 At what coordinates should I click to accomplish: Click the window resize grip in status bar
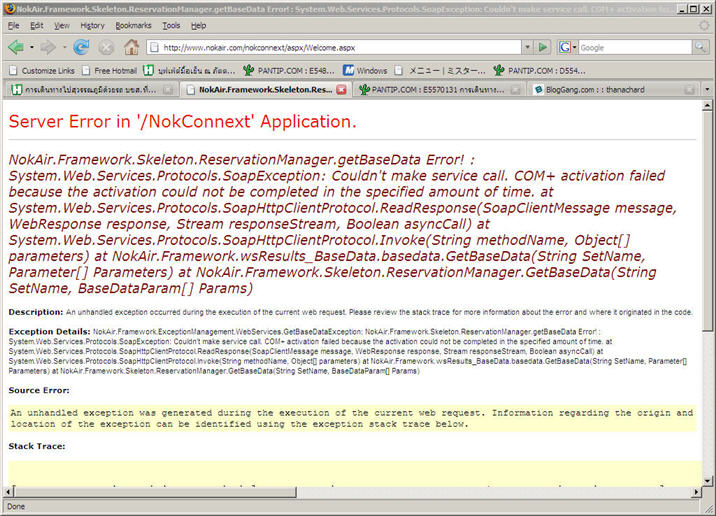tap(708, 508)
